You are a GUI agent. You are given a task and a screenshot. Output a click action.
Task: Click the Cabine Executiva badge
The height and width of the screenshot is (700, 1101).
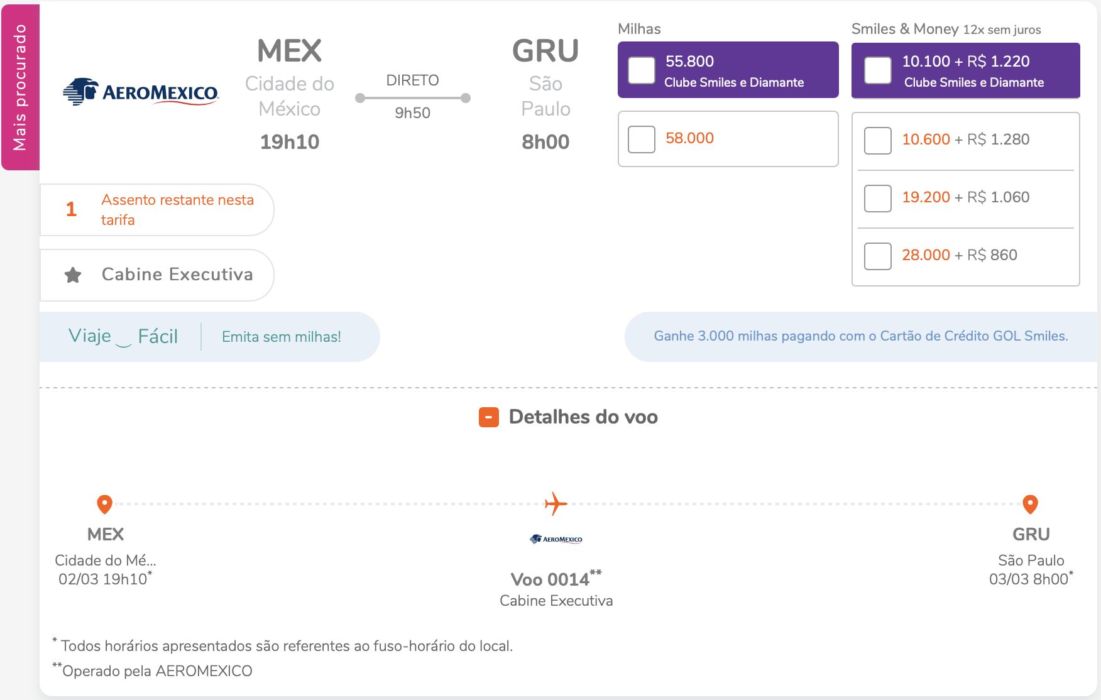pyautogui.click(x=157, y=275)
